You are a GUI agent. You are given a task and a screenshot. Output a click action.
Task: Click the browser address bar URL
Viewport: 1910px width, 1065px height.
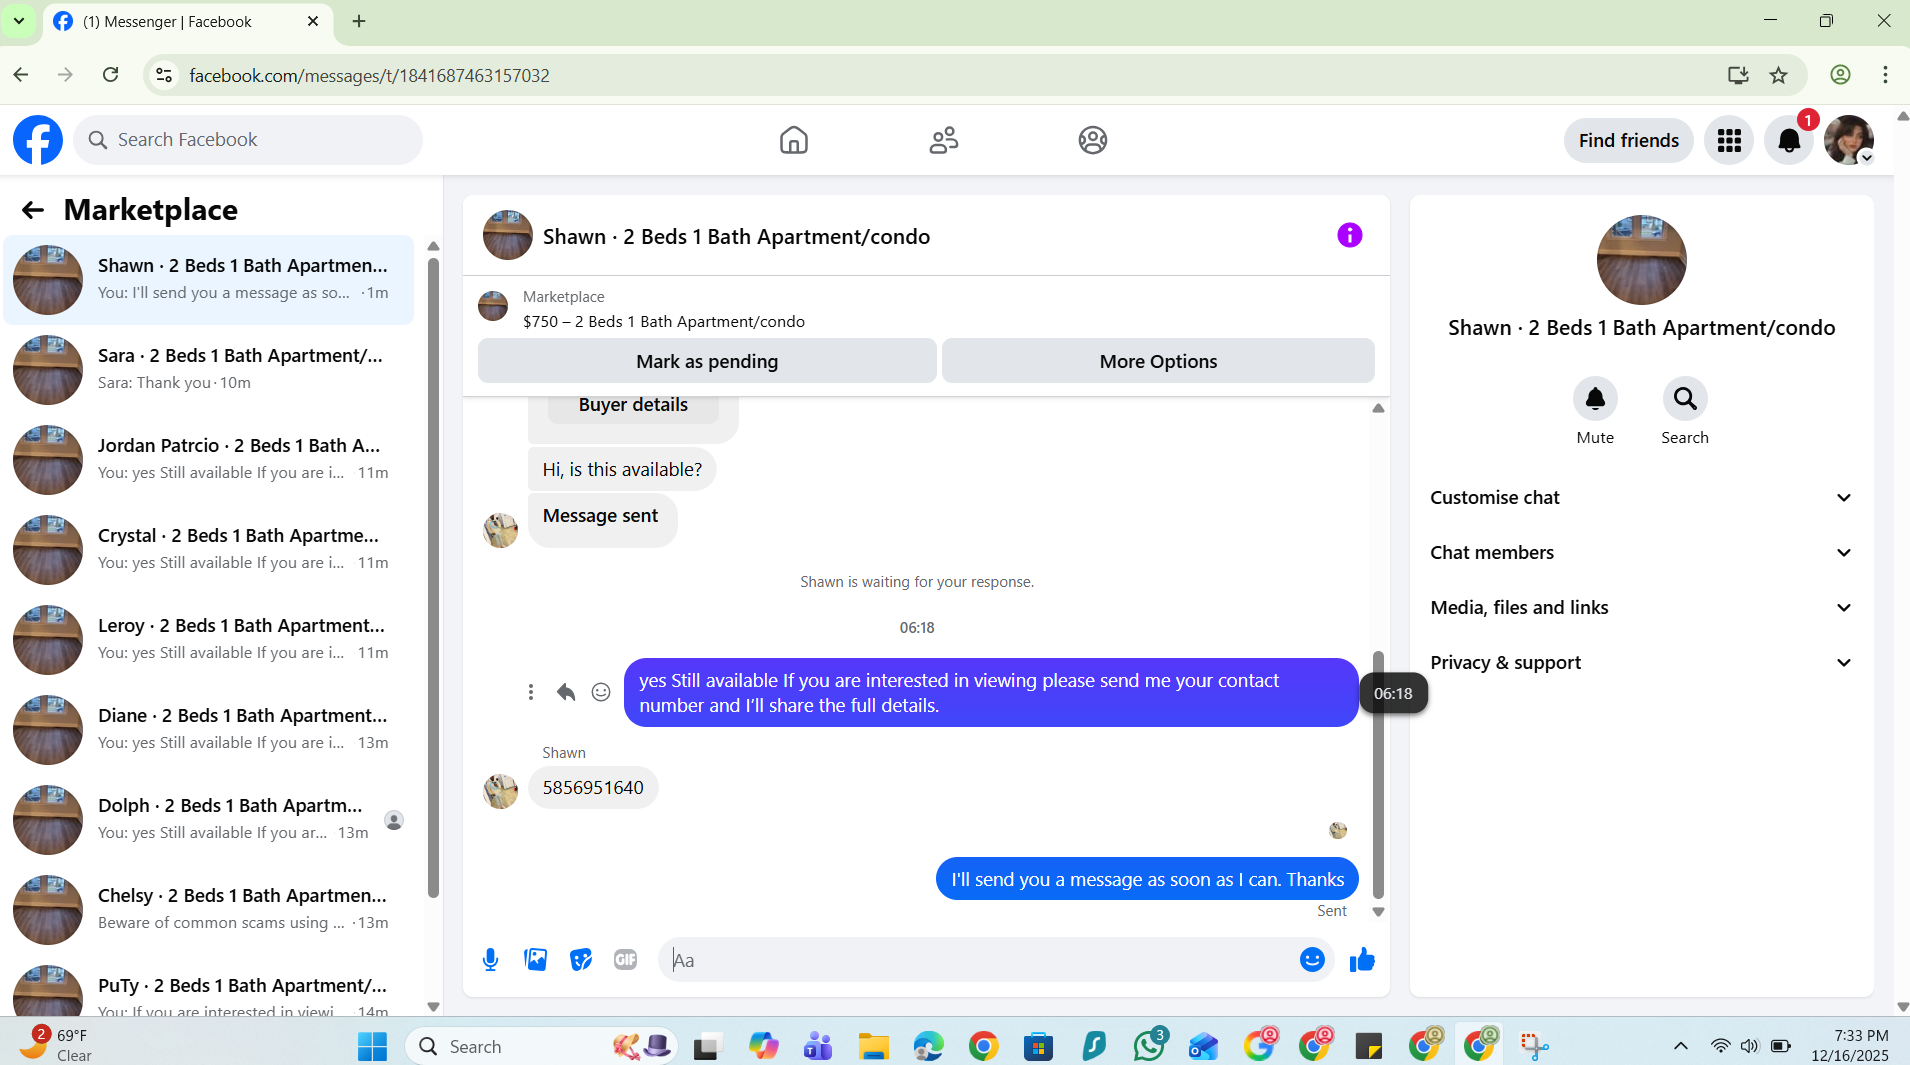click(x=369, y=75)
